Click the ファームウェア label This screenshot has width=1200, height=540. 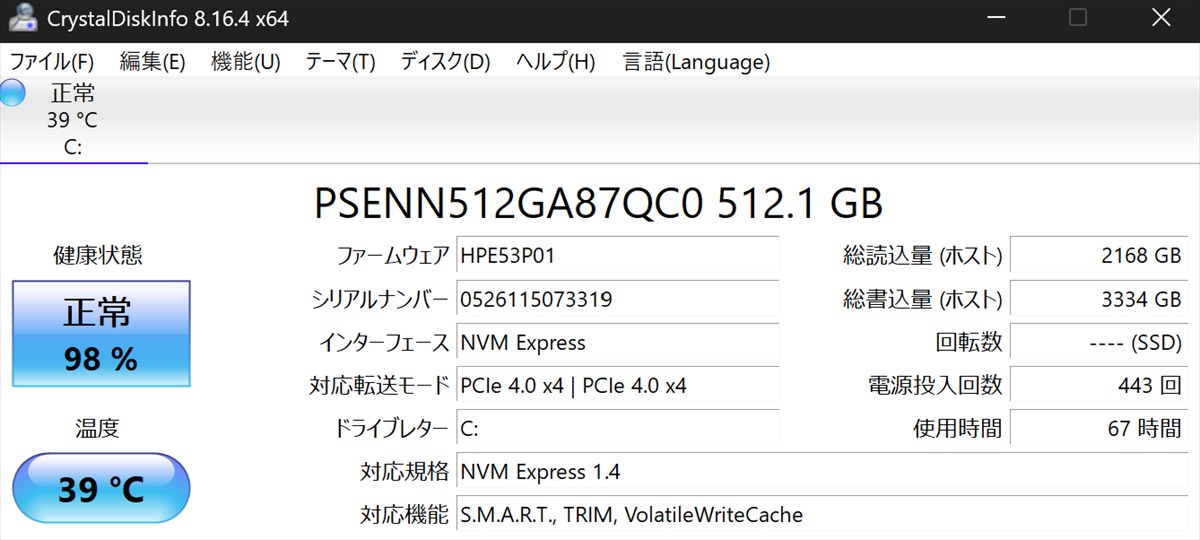392,255
